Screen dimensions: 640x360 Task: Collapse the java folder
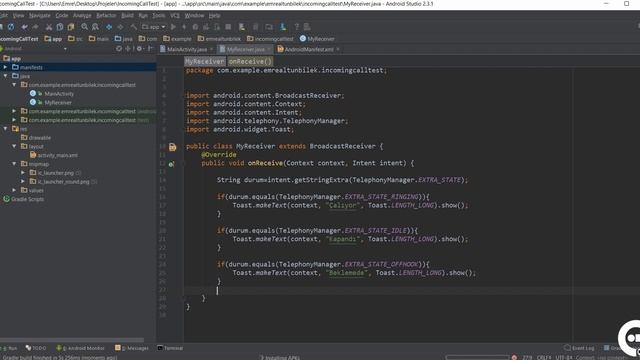5,76
